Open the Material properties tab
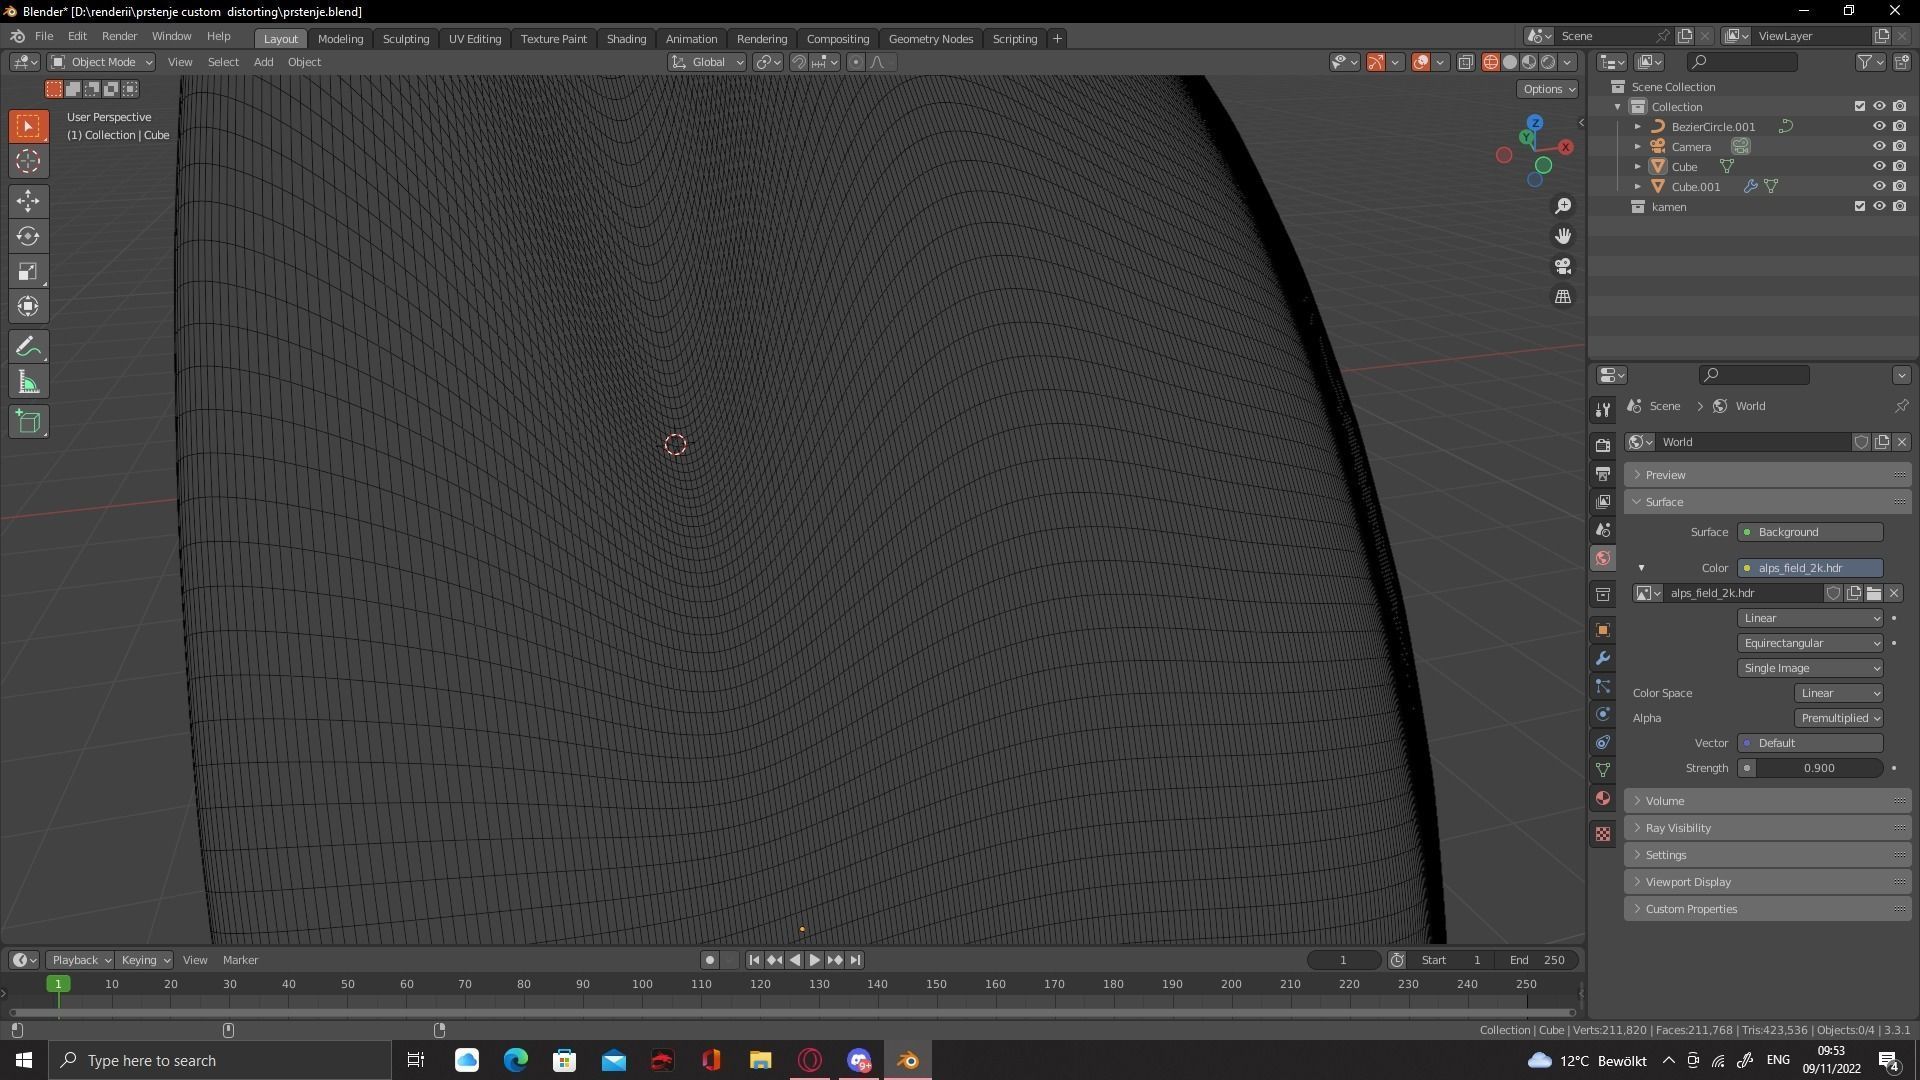Viewport: 1920px width, 1080px height. [x=1603, y=798]
